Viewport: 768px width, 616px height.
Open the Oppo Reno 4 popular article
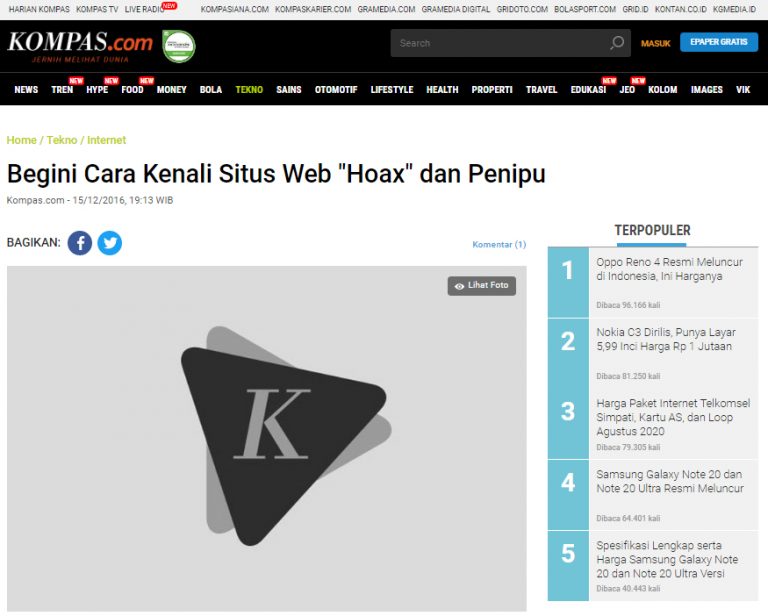click(x=669, y=269)
